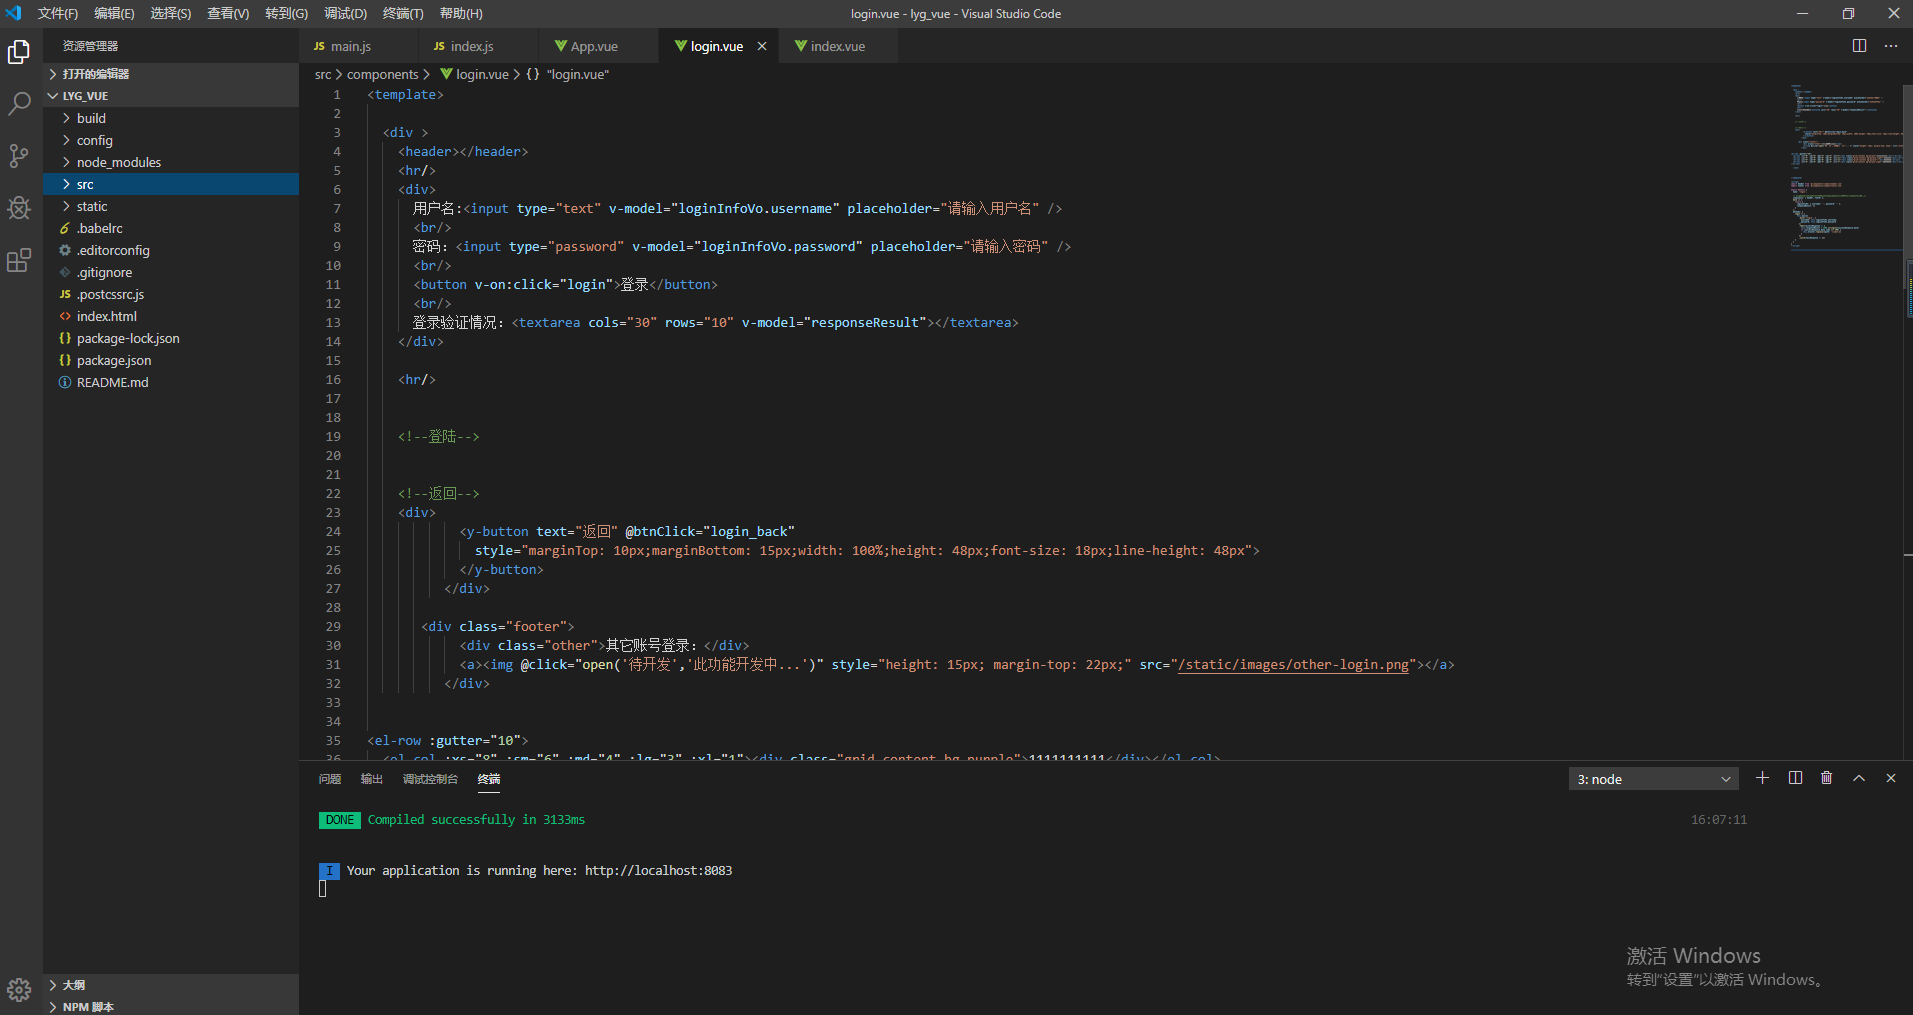The width and height of the screenshot is (1913, 1015).
Task: Click the VS Code logo icon
Action: pyautogui.click(x=14, y=13)
